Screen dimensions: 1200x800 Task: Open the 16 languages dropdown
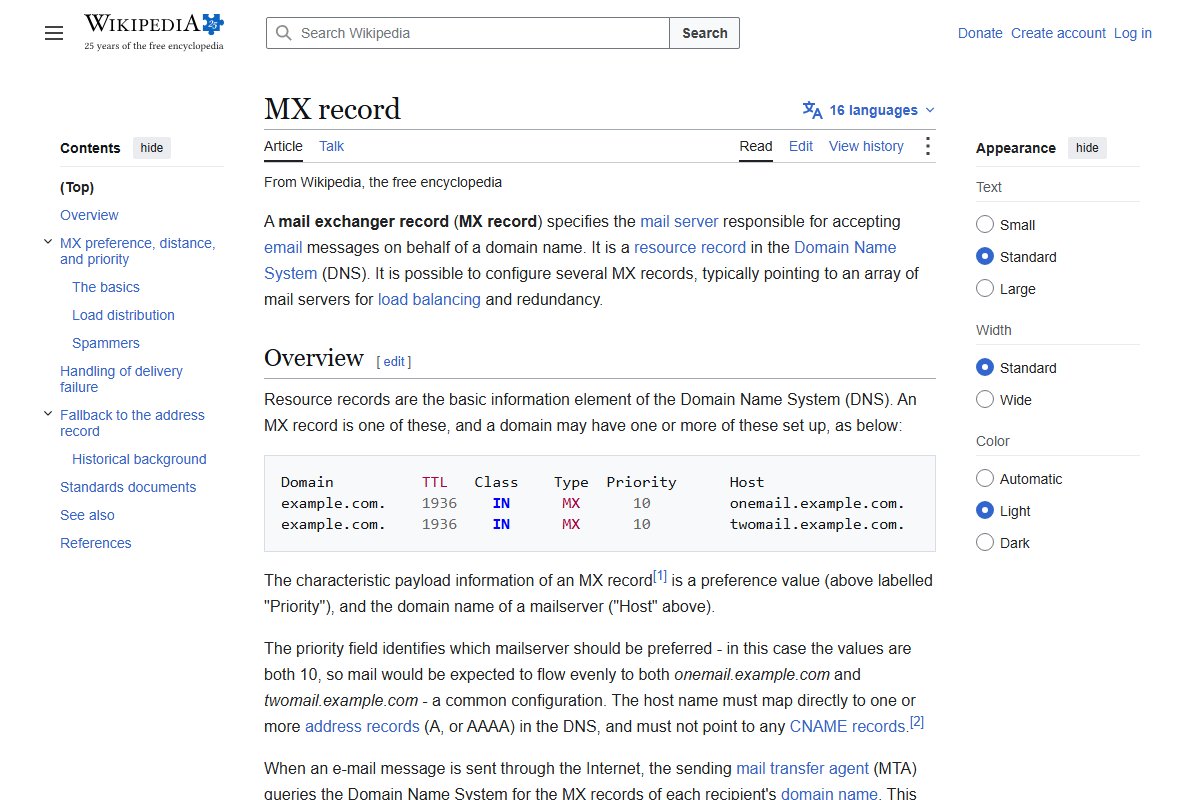pyautogui.click(x=869, y=110)
